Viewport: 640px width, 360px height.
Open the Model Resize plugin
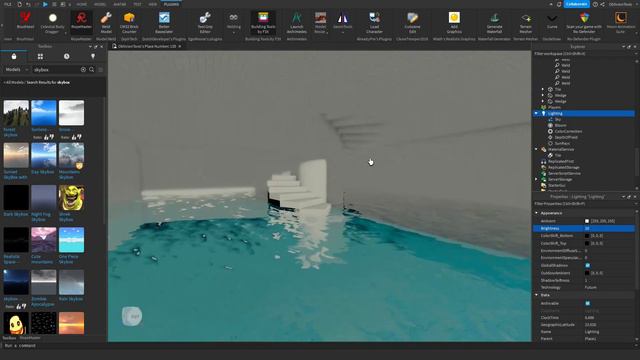pyautogui.click(x=320, y=22)
